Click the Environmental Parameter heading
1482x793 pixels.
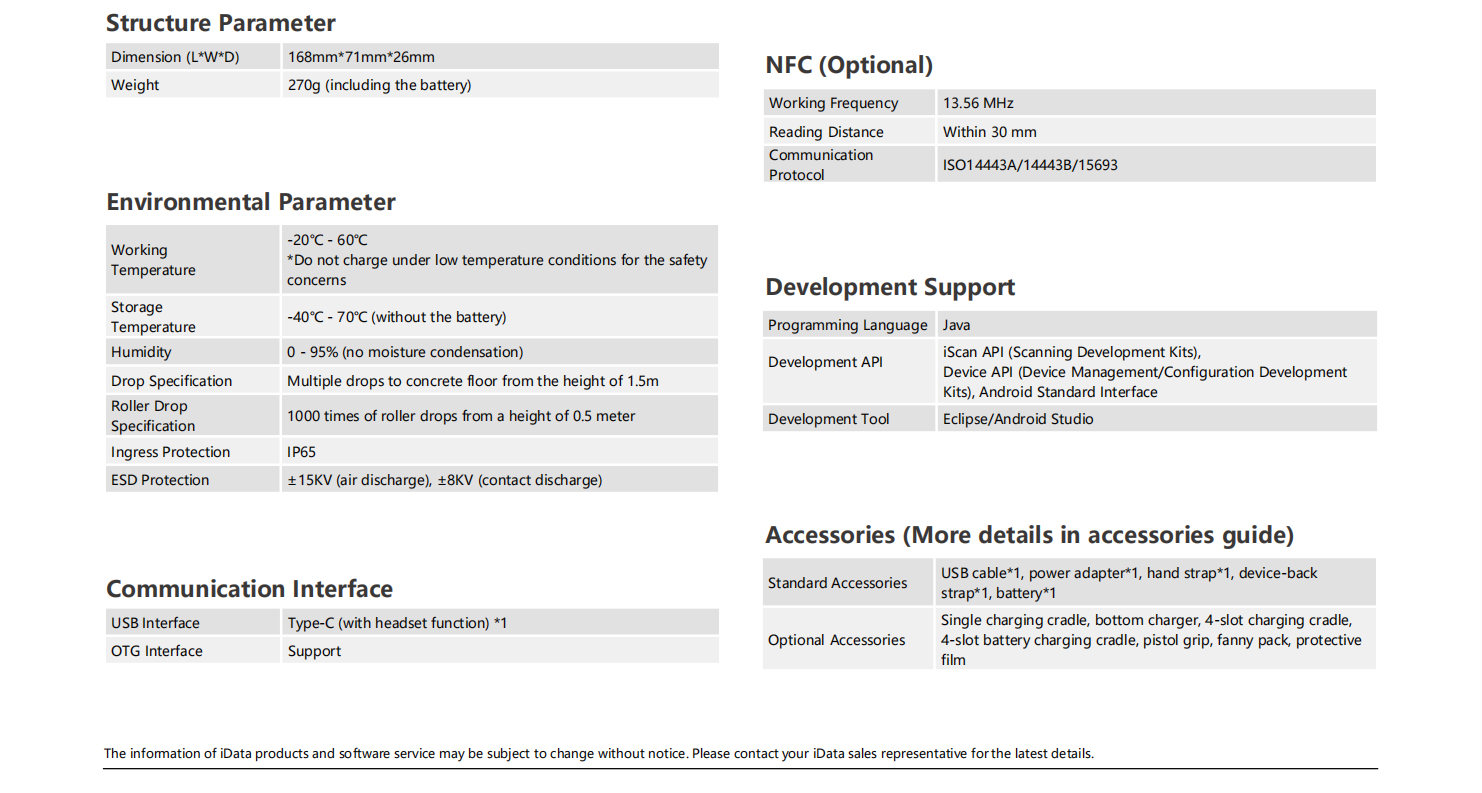tap(251, 202)
